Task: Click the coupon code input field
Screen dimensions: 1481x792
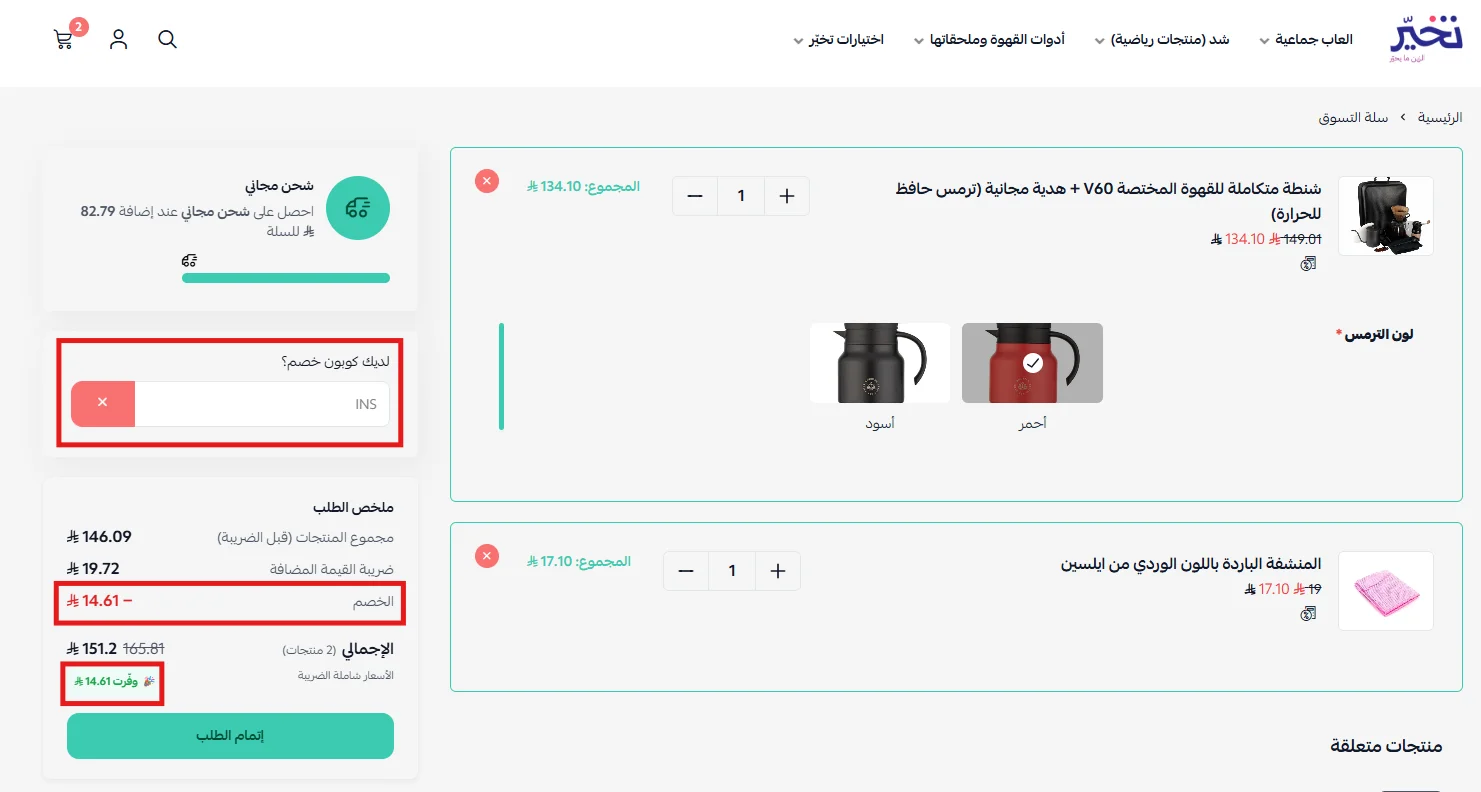Action: click(x=262, y=404)
